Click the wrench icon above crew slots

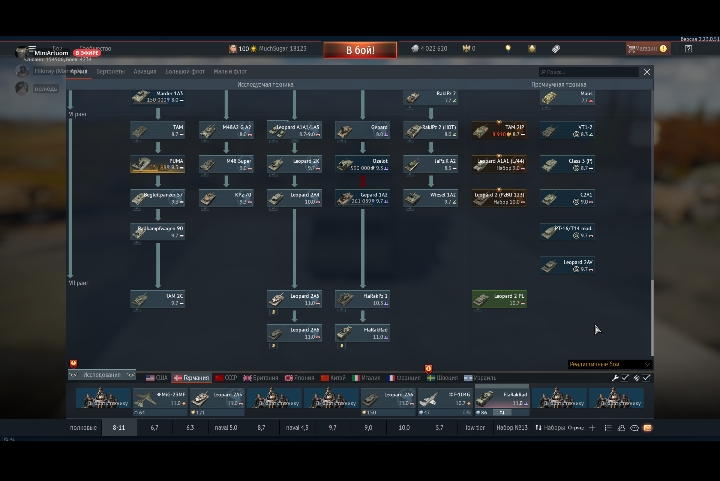click(x=615, y=378)
